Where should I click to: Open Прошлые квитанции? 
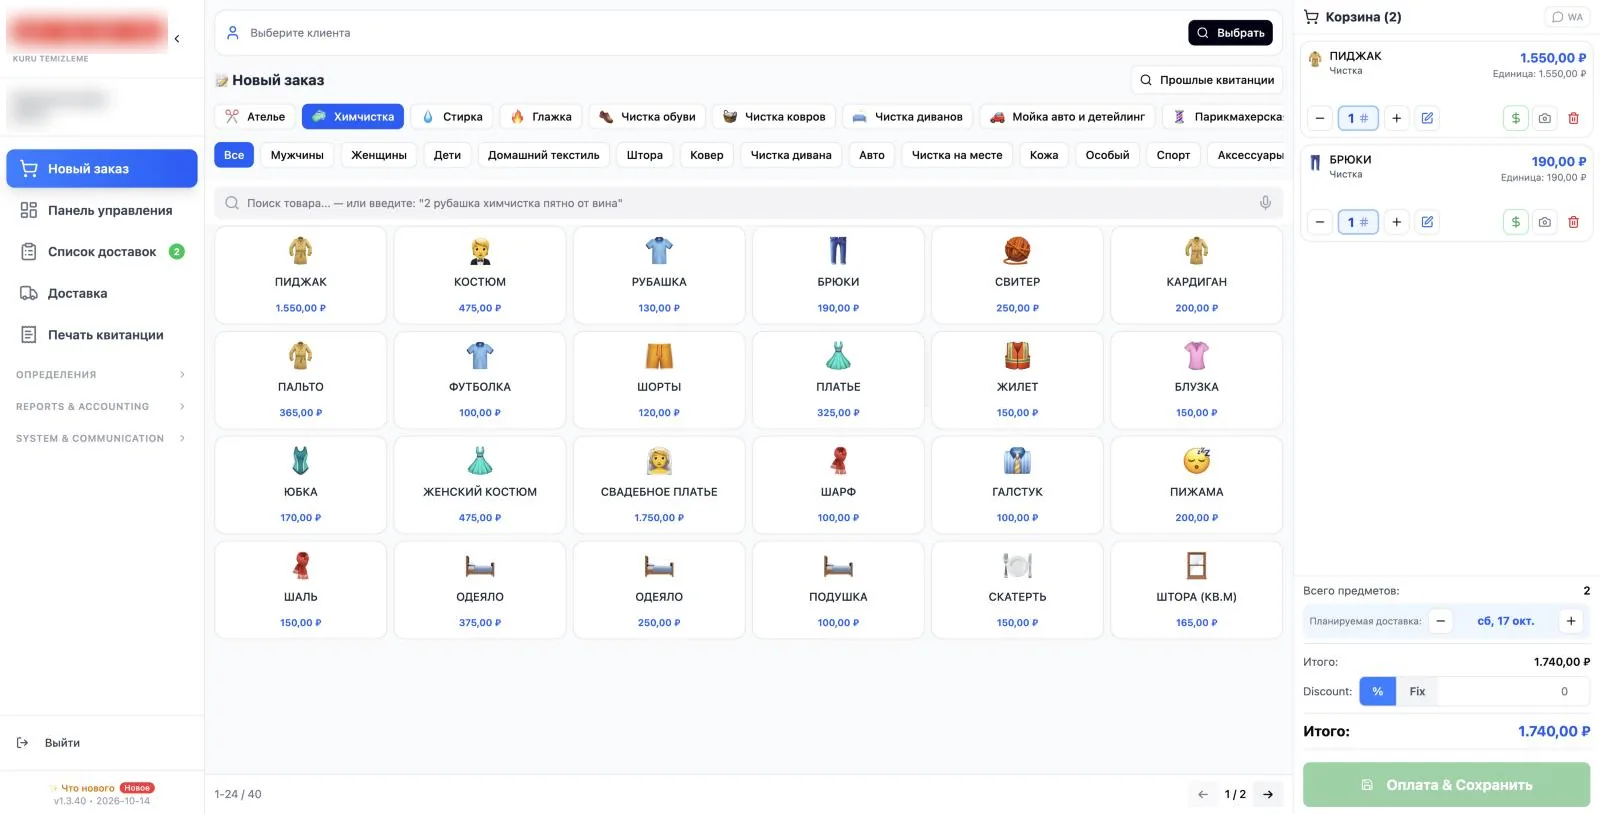pyautogui.click(x=1207, y=80)
